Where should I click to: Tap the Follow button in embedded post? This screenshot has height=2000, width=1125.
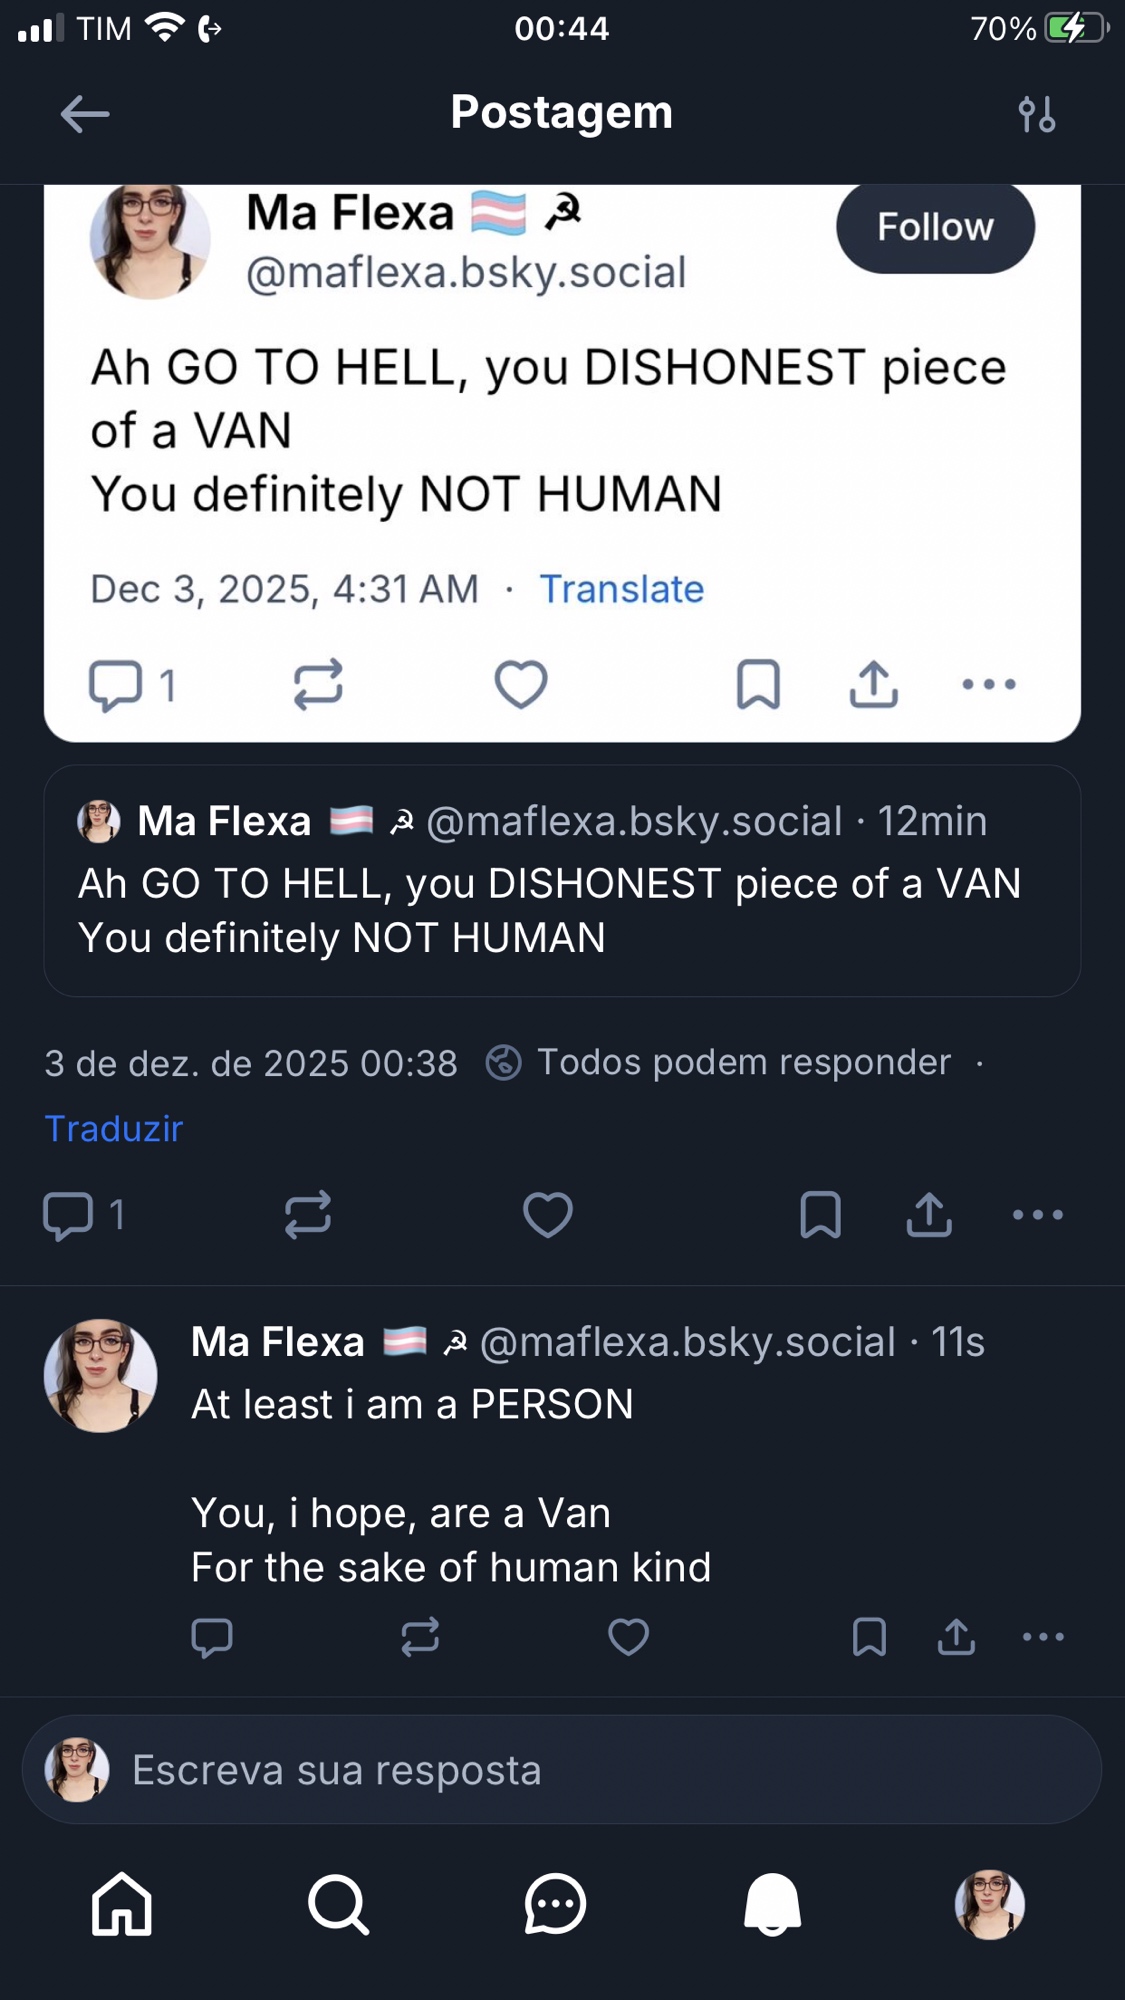[935, 227]
